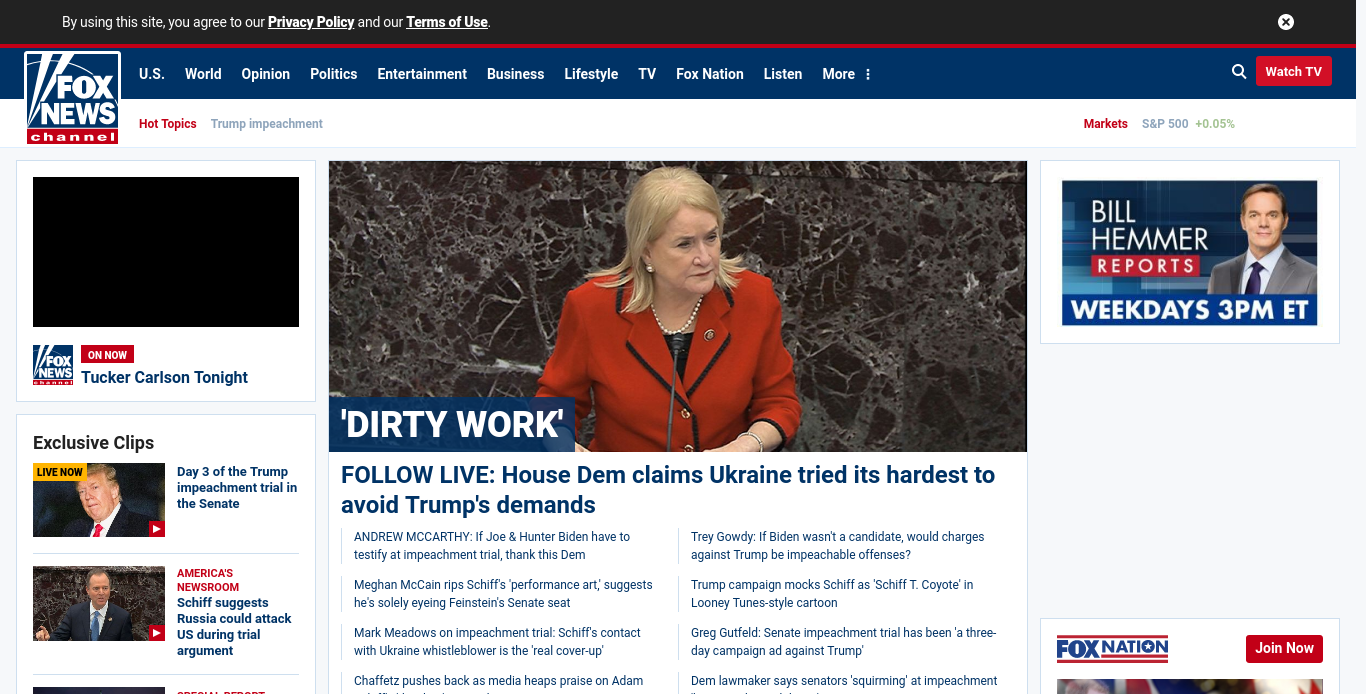Click the Fox Nation logo
This screenshot has height=694, width=1366.
[1112, 649]
